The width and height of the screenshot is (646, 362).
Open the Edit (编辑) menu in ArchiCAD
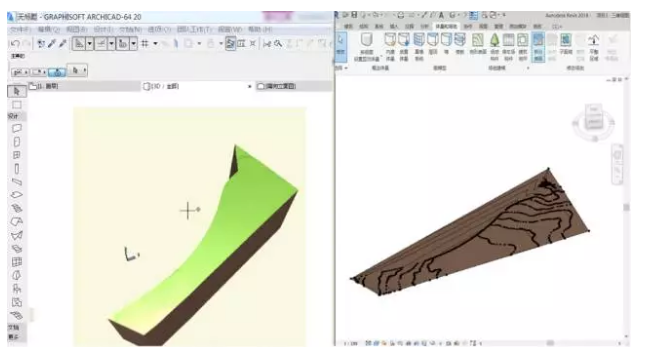(x=49, y=29)
